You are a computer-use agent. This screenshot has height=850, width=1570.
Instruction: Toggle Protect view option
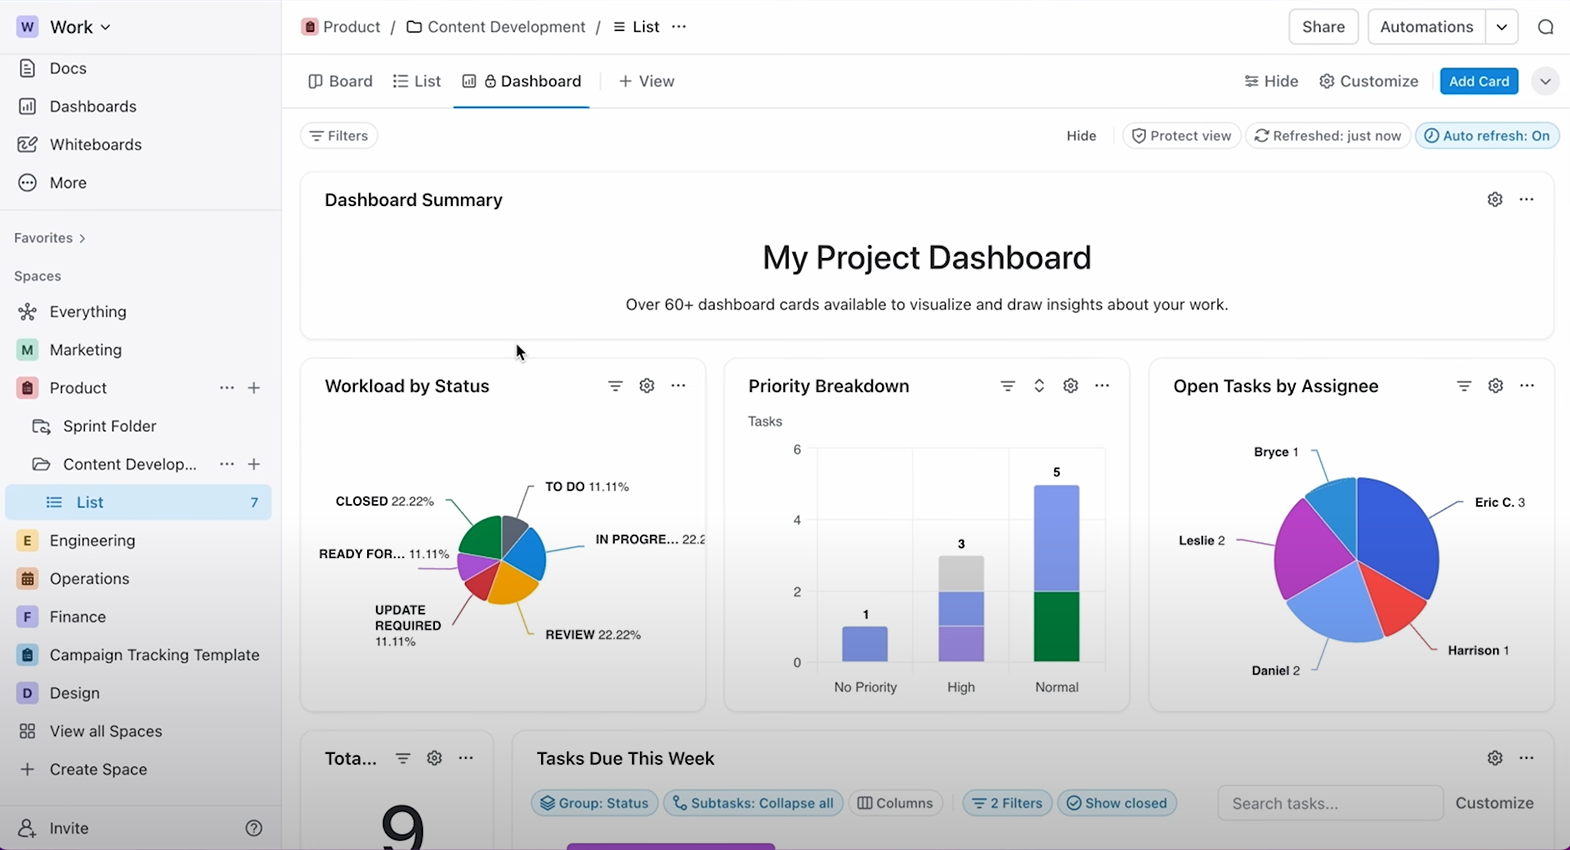coord(1181,136)
